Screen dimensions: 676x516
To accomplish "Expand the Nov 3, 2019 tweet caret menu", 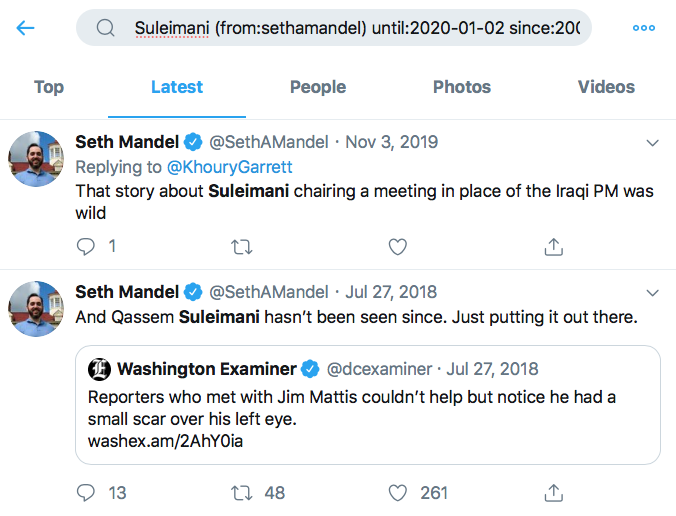I will point(653,143).
